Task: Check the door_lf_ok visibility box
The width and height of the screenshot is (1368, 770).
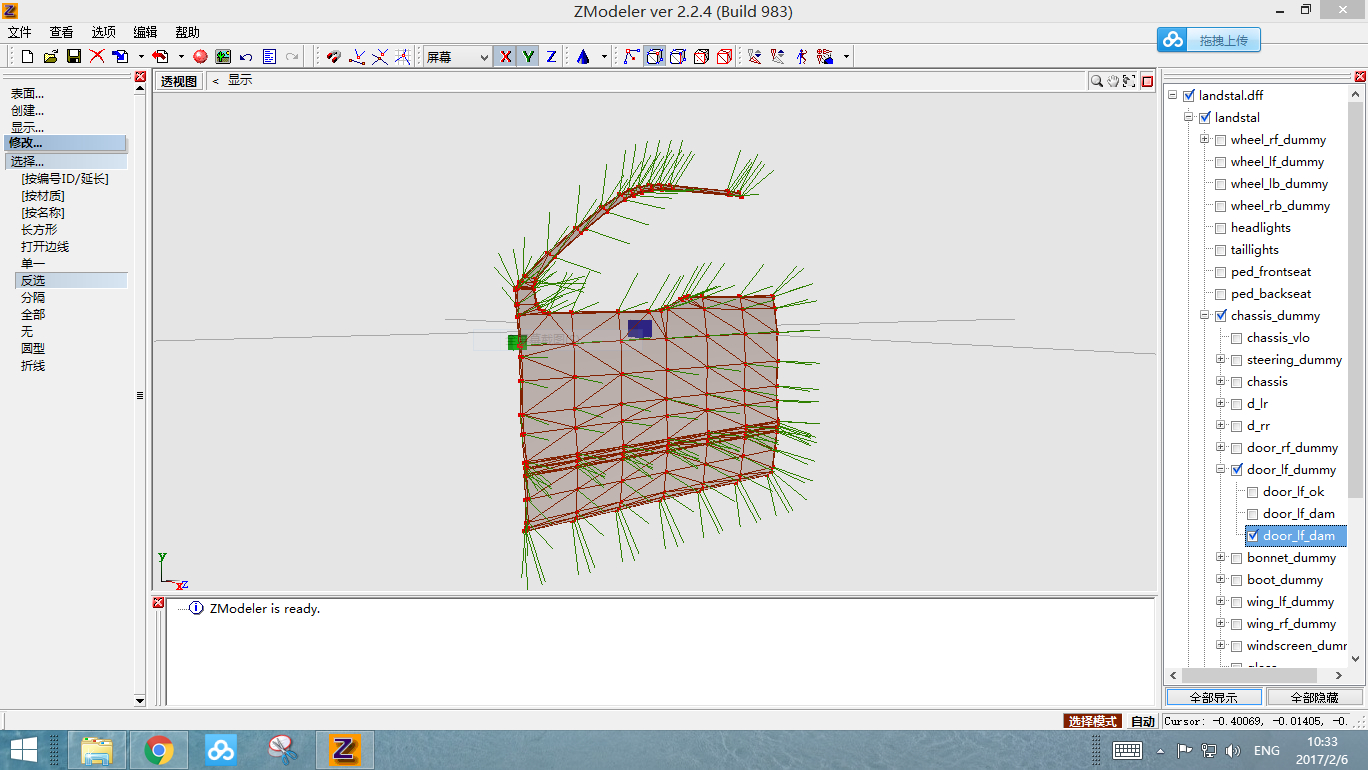Action: 1252,492
